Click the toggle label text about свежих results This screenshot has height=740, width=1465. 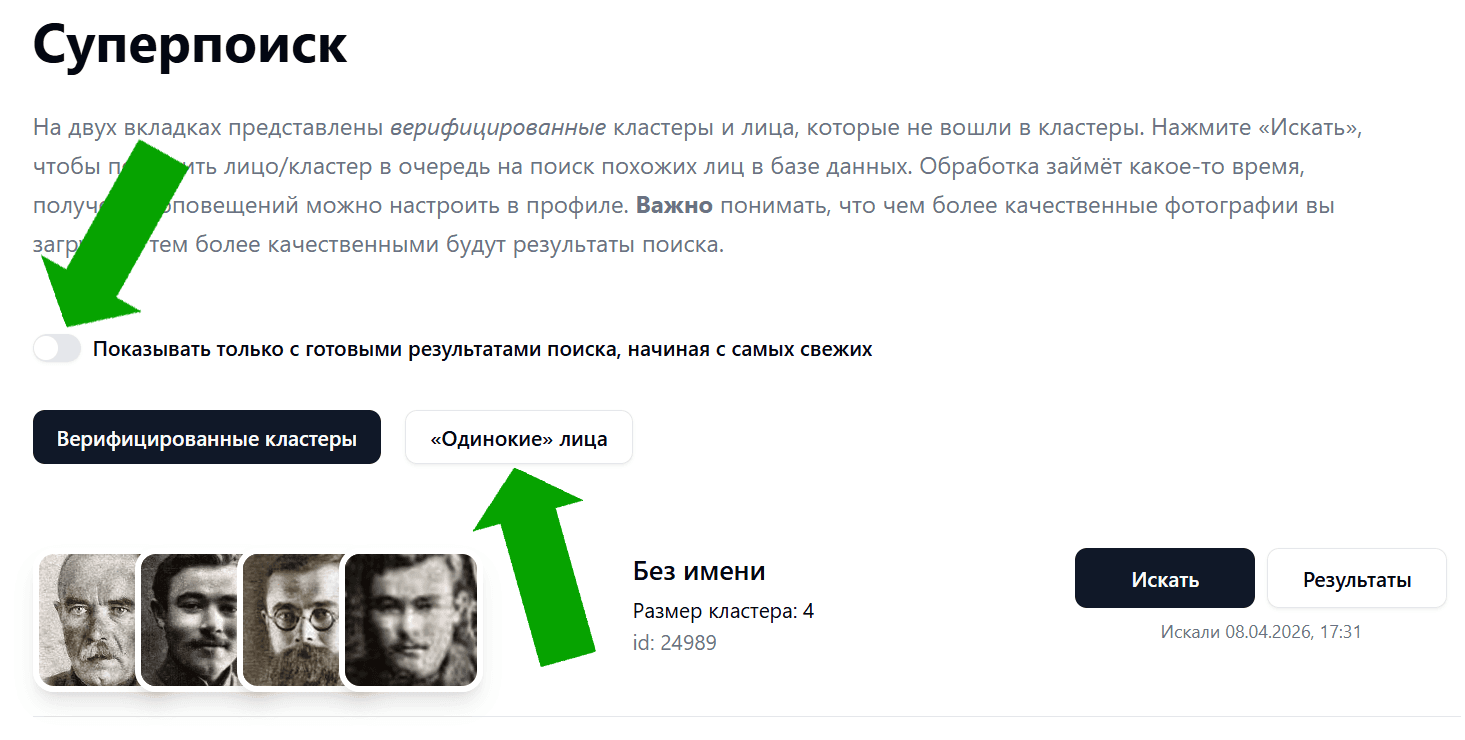click(x=481, y=349)
